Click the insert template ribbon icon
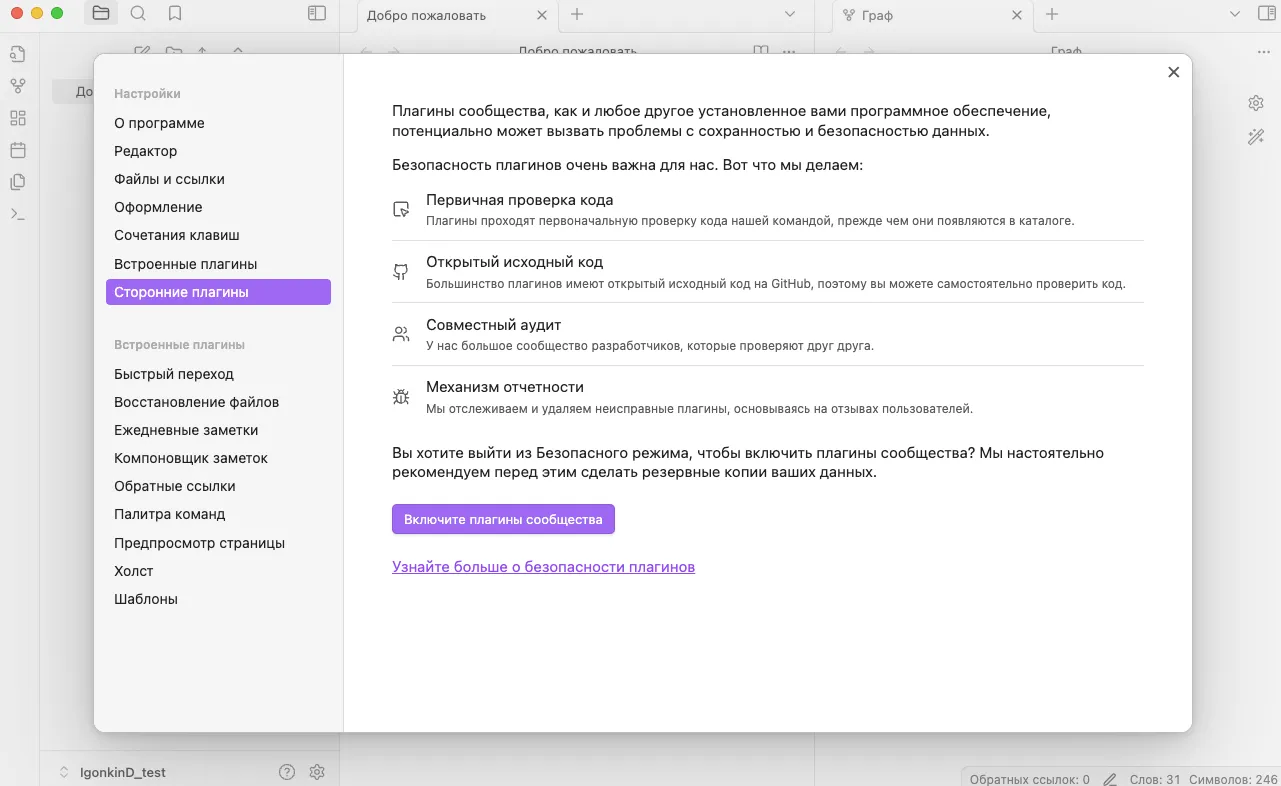The width and height of the screenshot is (1281, 786). [18, 182]
